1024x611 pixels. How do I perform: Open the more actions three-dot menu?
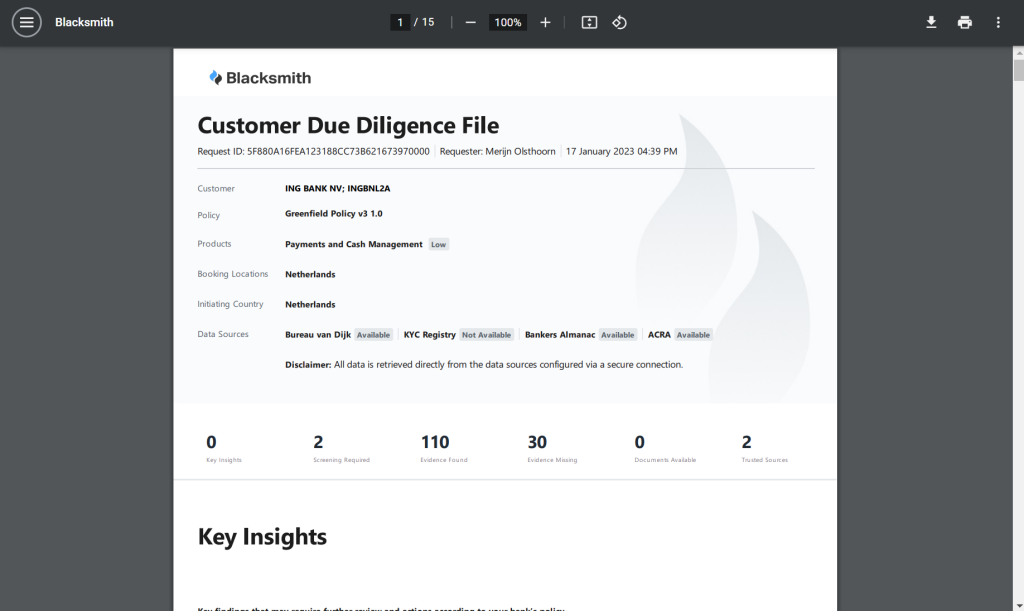(x=997, y=22)
